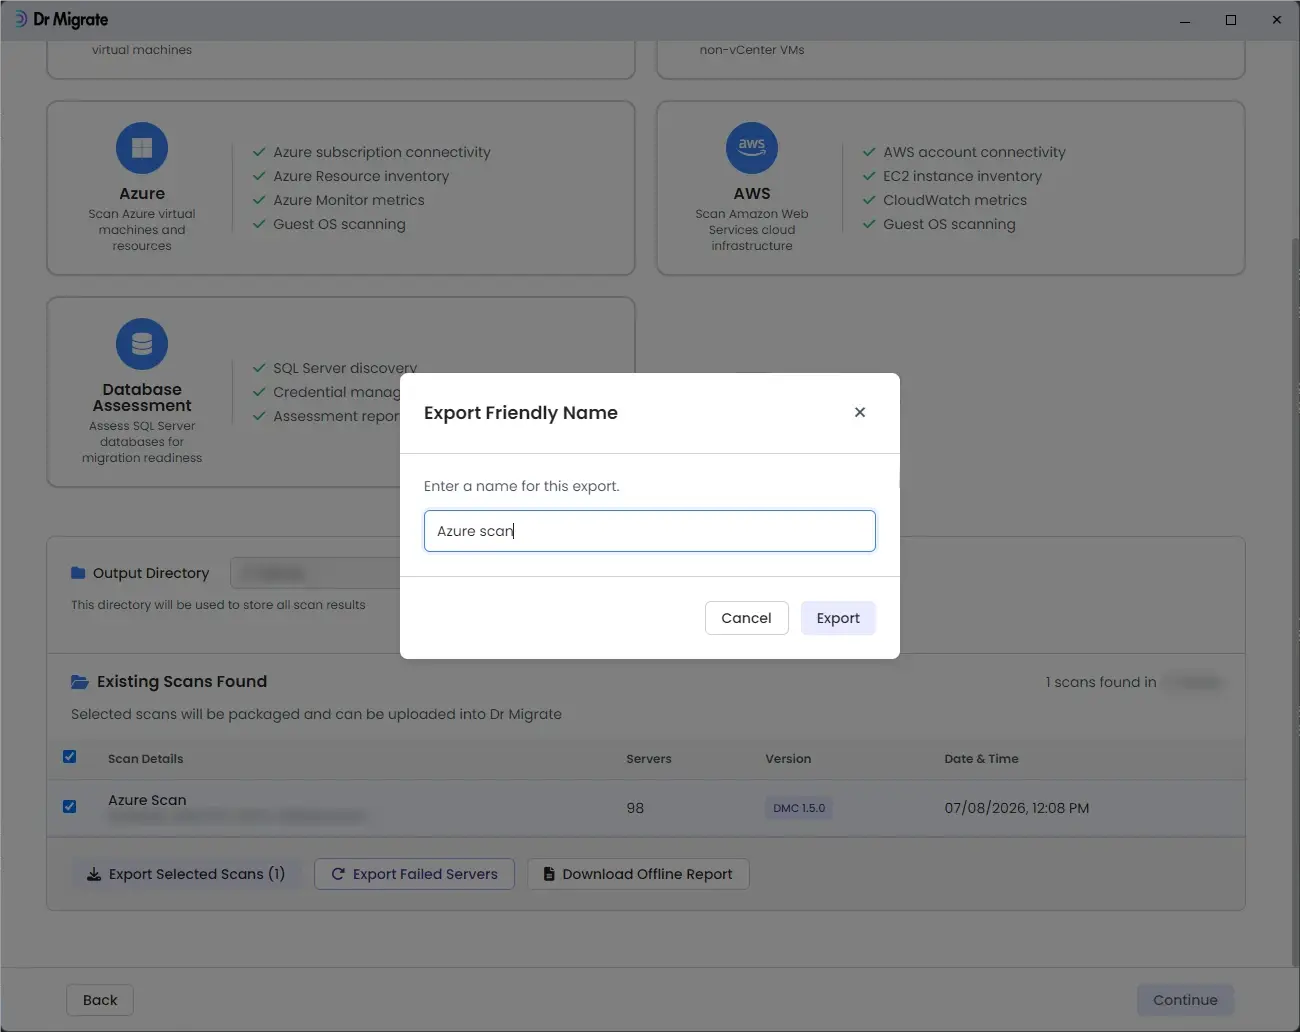Toggle the select-all scans checkbox
The image size is (1300, 1032).
(69, 757)
